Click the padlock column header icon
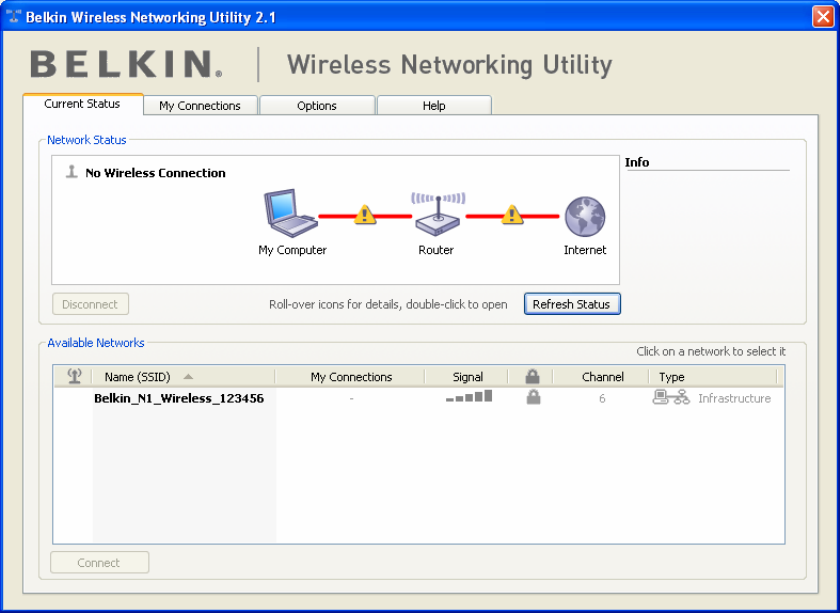 [x=532, y=376]
